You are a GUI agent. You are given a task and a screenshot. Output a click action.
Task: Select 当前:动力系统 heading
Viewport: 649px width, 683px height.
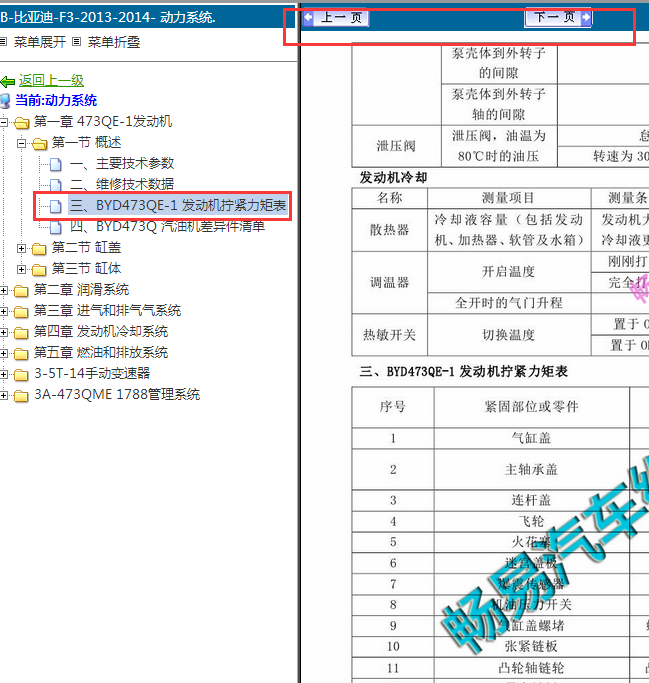(x=56, y=101)
